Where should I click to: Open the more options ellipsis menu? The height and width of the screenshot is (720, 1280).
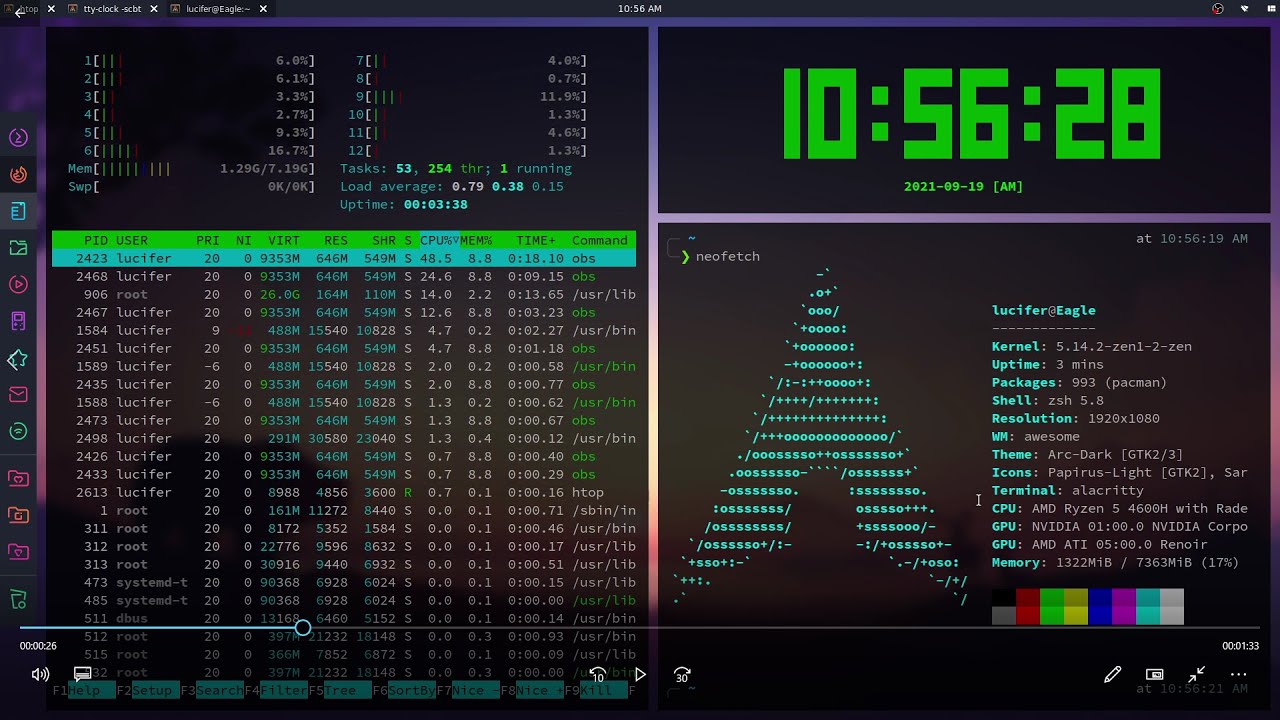click(x=1238, y=675)
